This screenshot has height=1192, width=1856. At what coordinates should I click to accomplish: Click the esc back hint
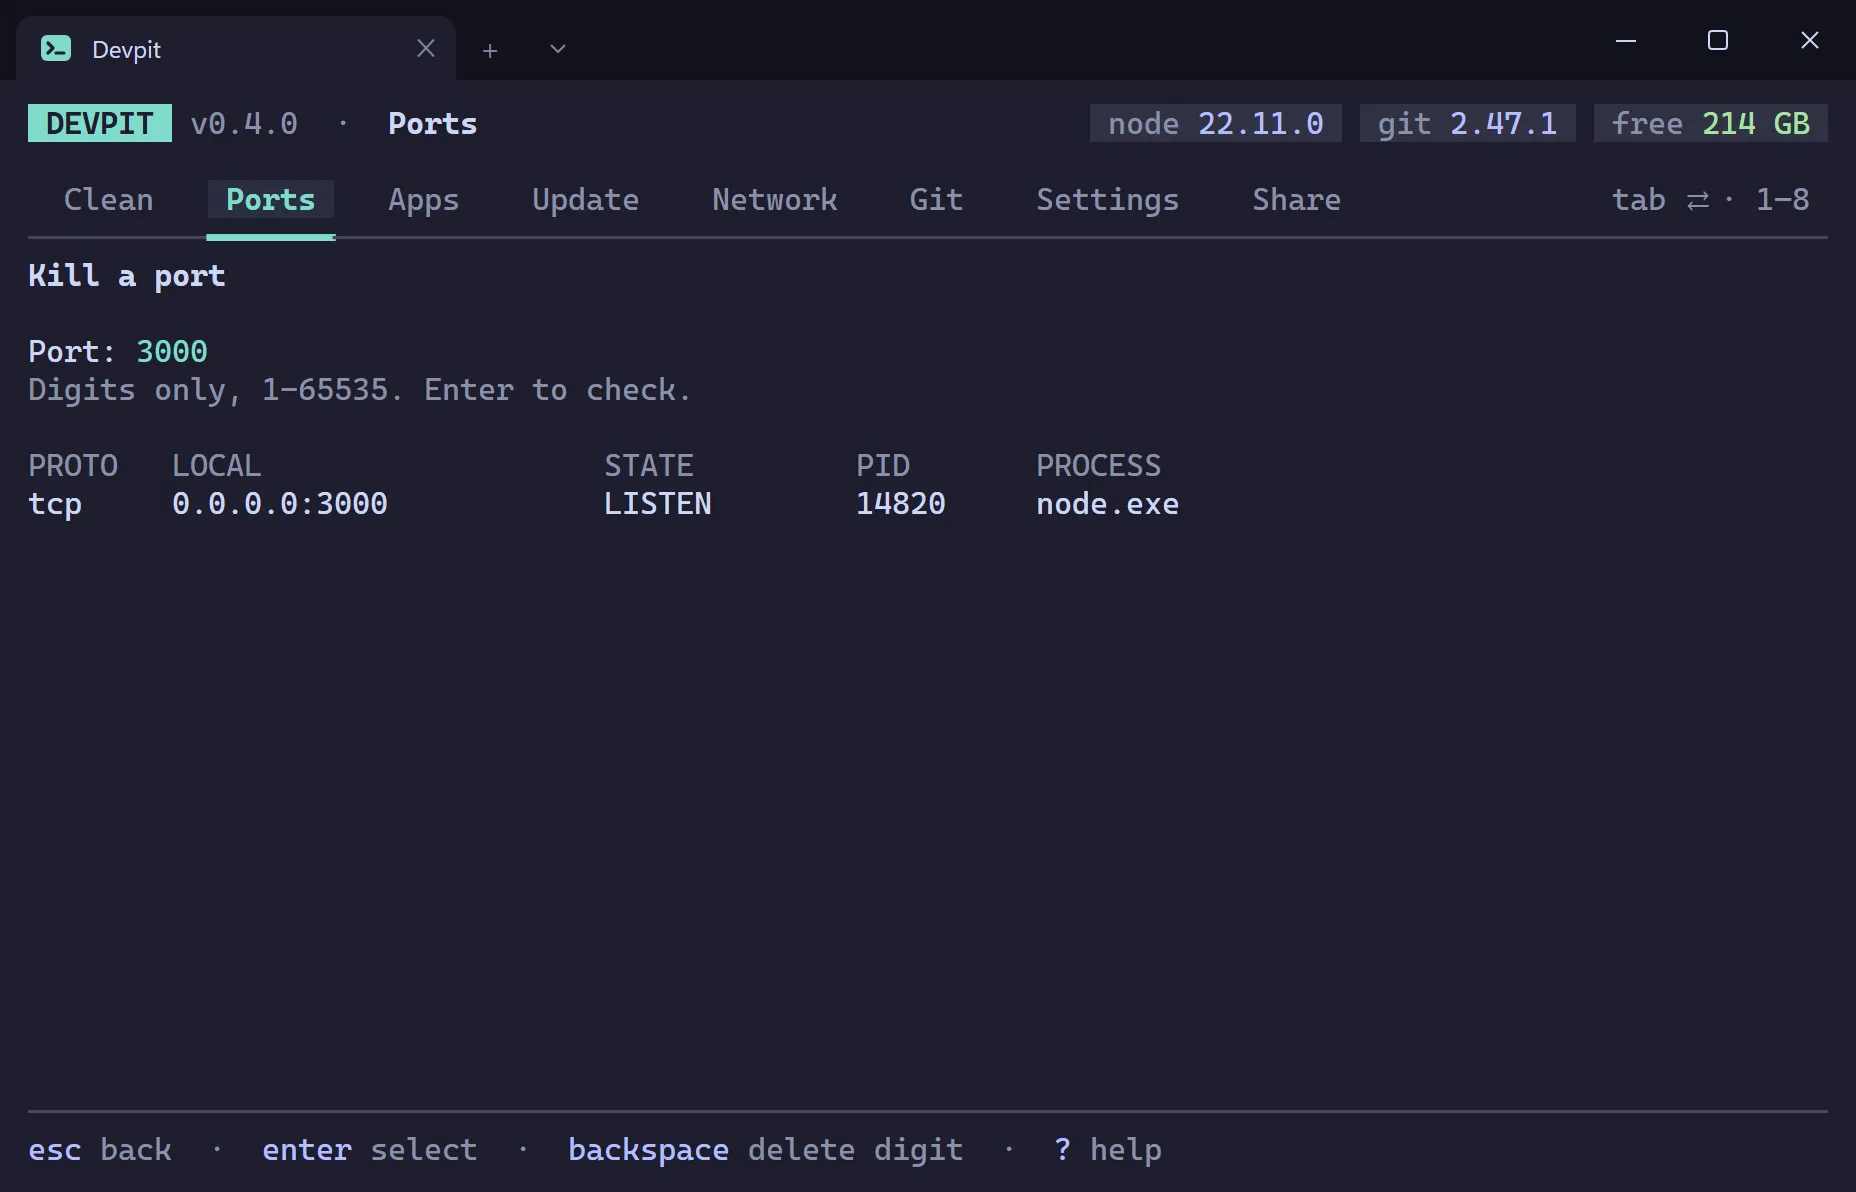tap(100, 1150)
